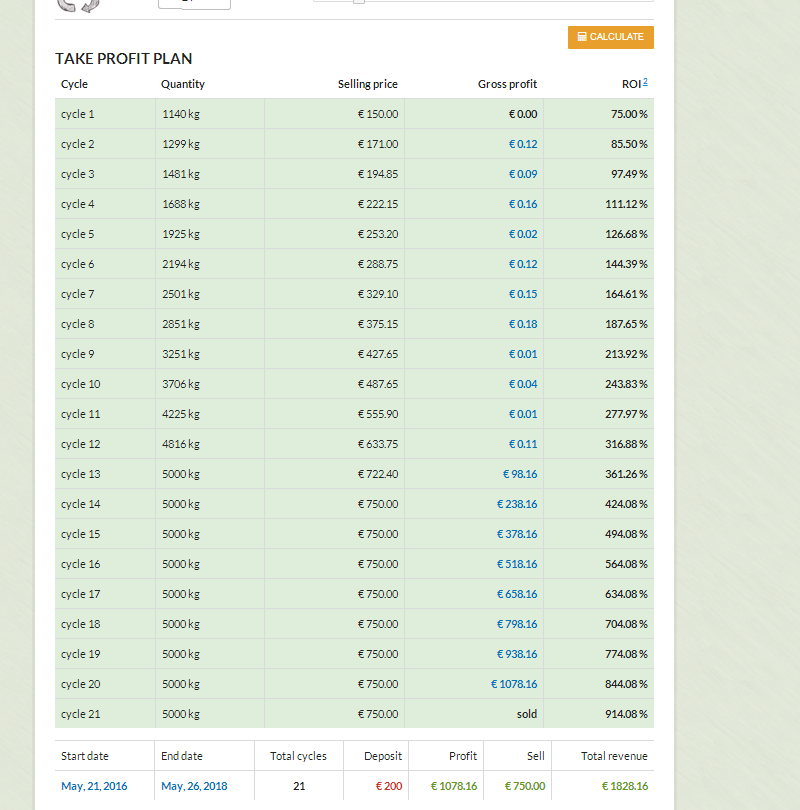Open the € 658.16 gross profit link
The image size is (800, 810).
click(x=517, y=594)
